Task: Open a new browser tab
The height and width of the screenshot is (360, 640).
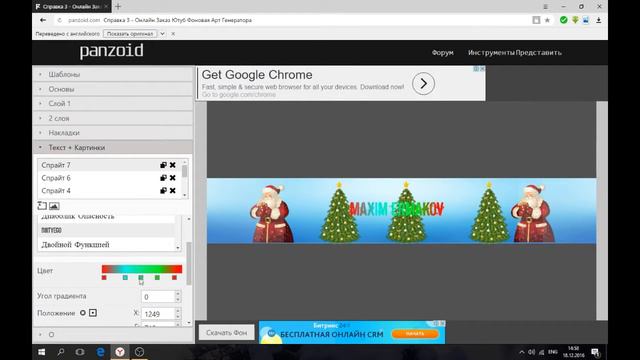Action: coord(118,7)
